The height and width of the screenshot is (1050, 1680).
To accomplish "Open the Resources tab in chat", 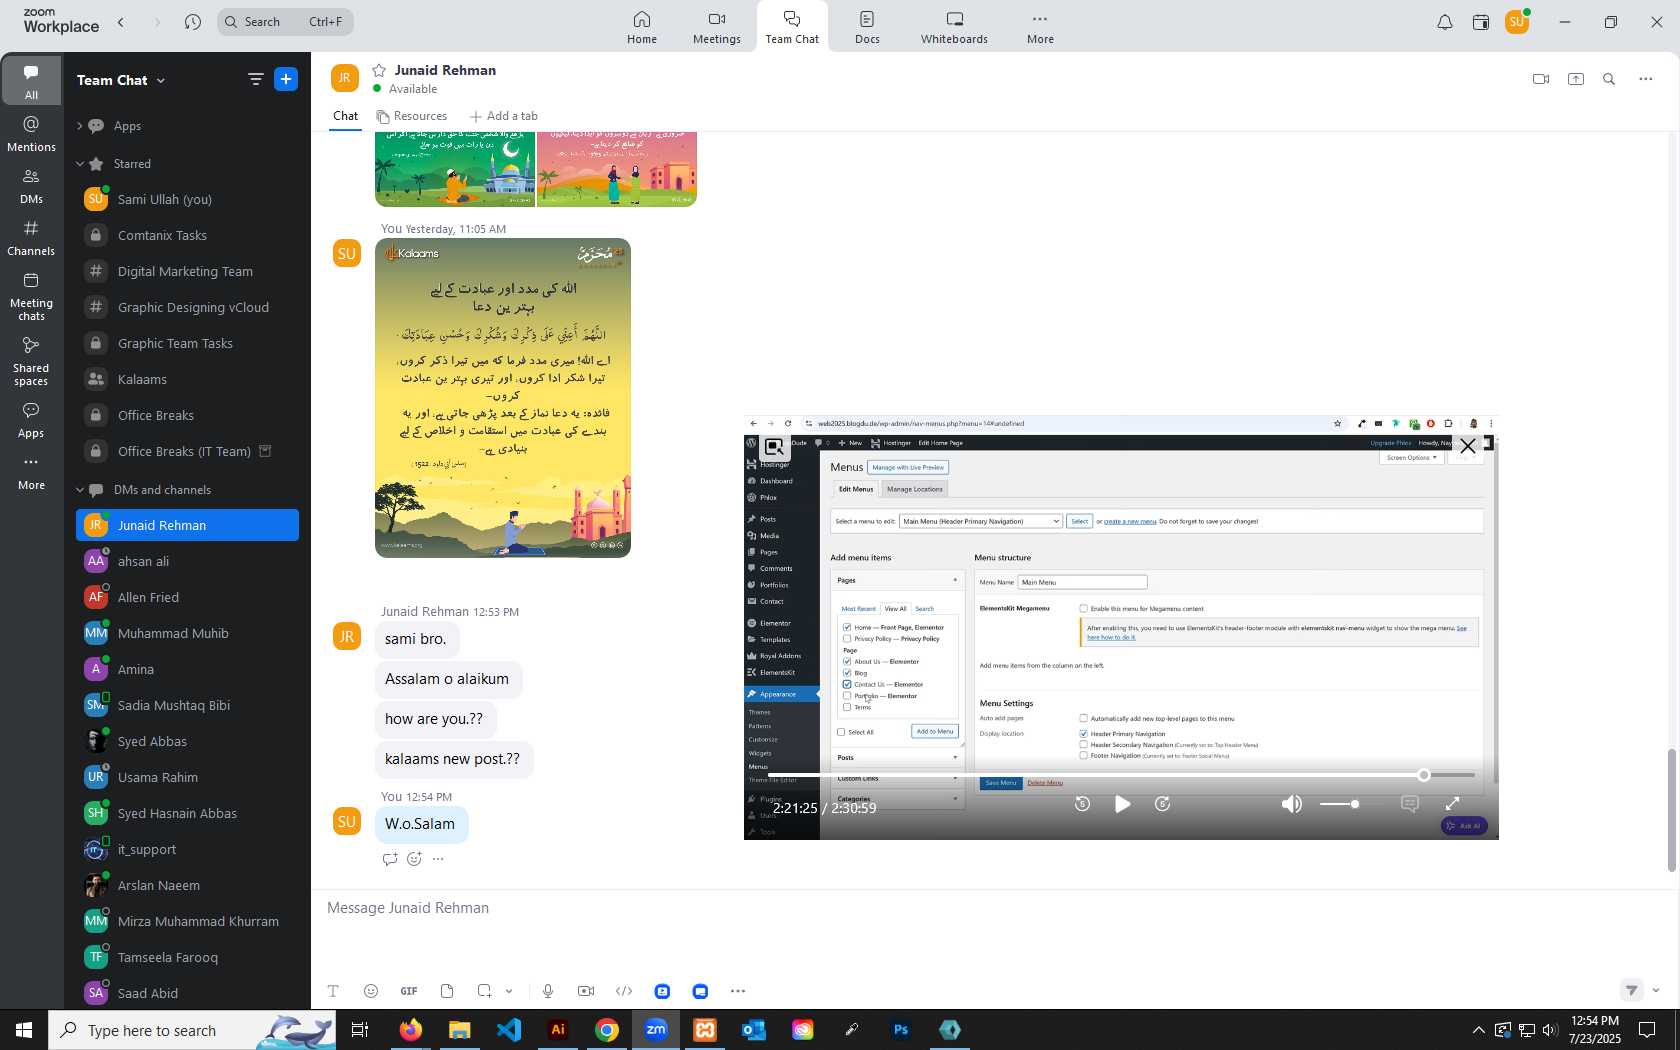I will pyautogui.click(x=411, y=116).
